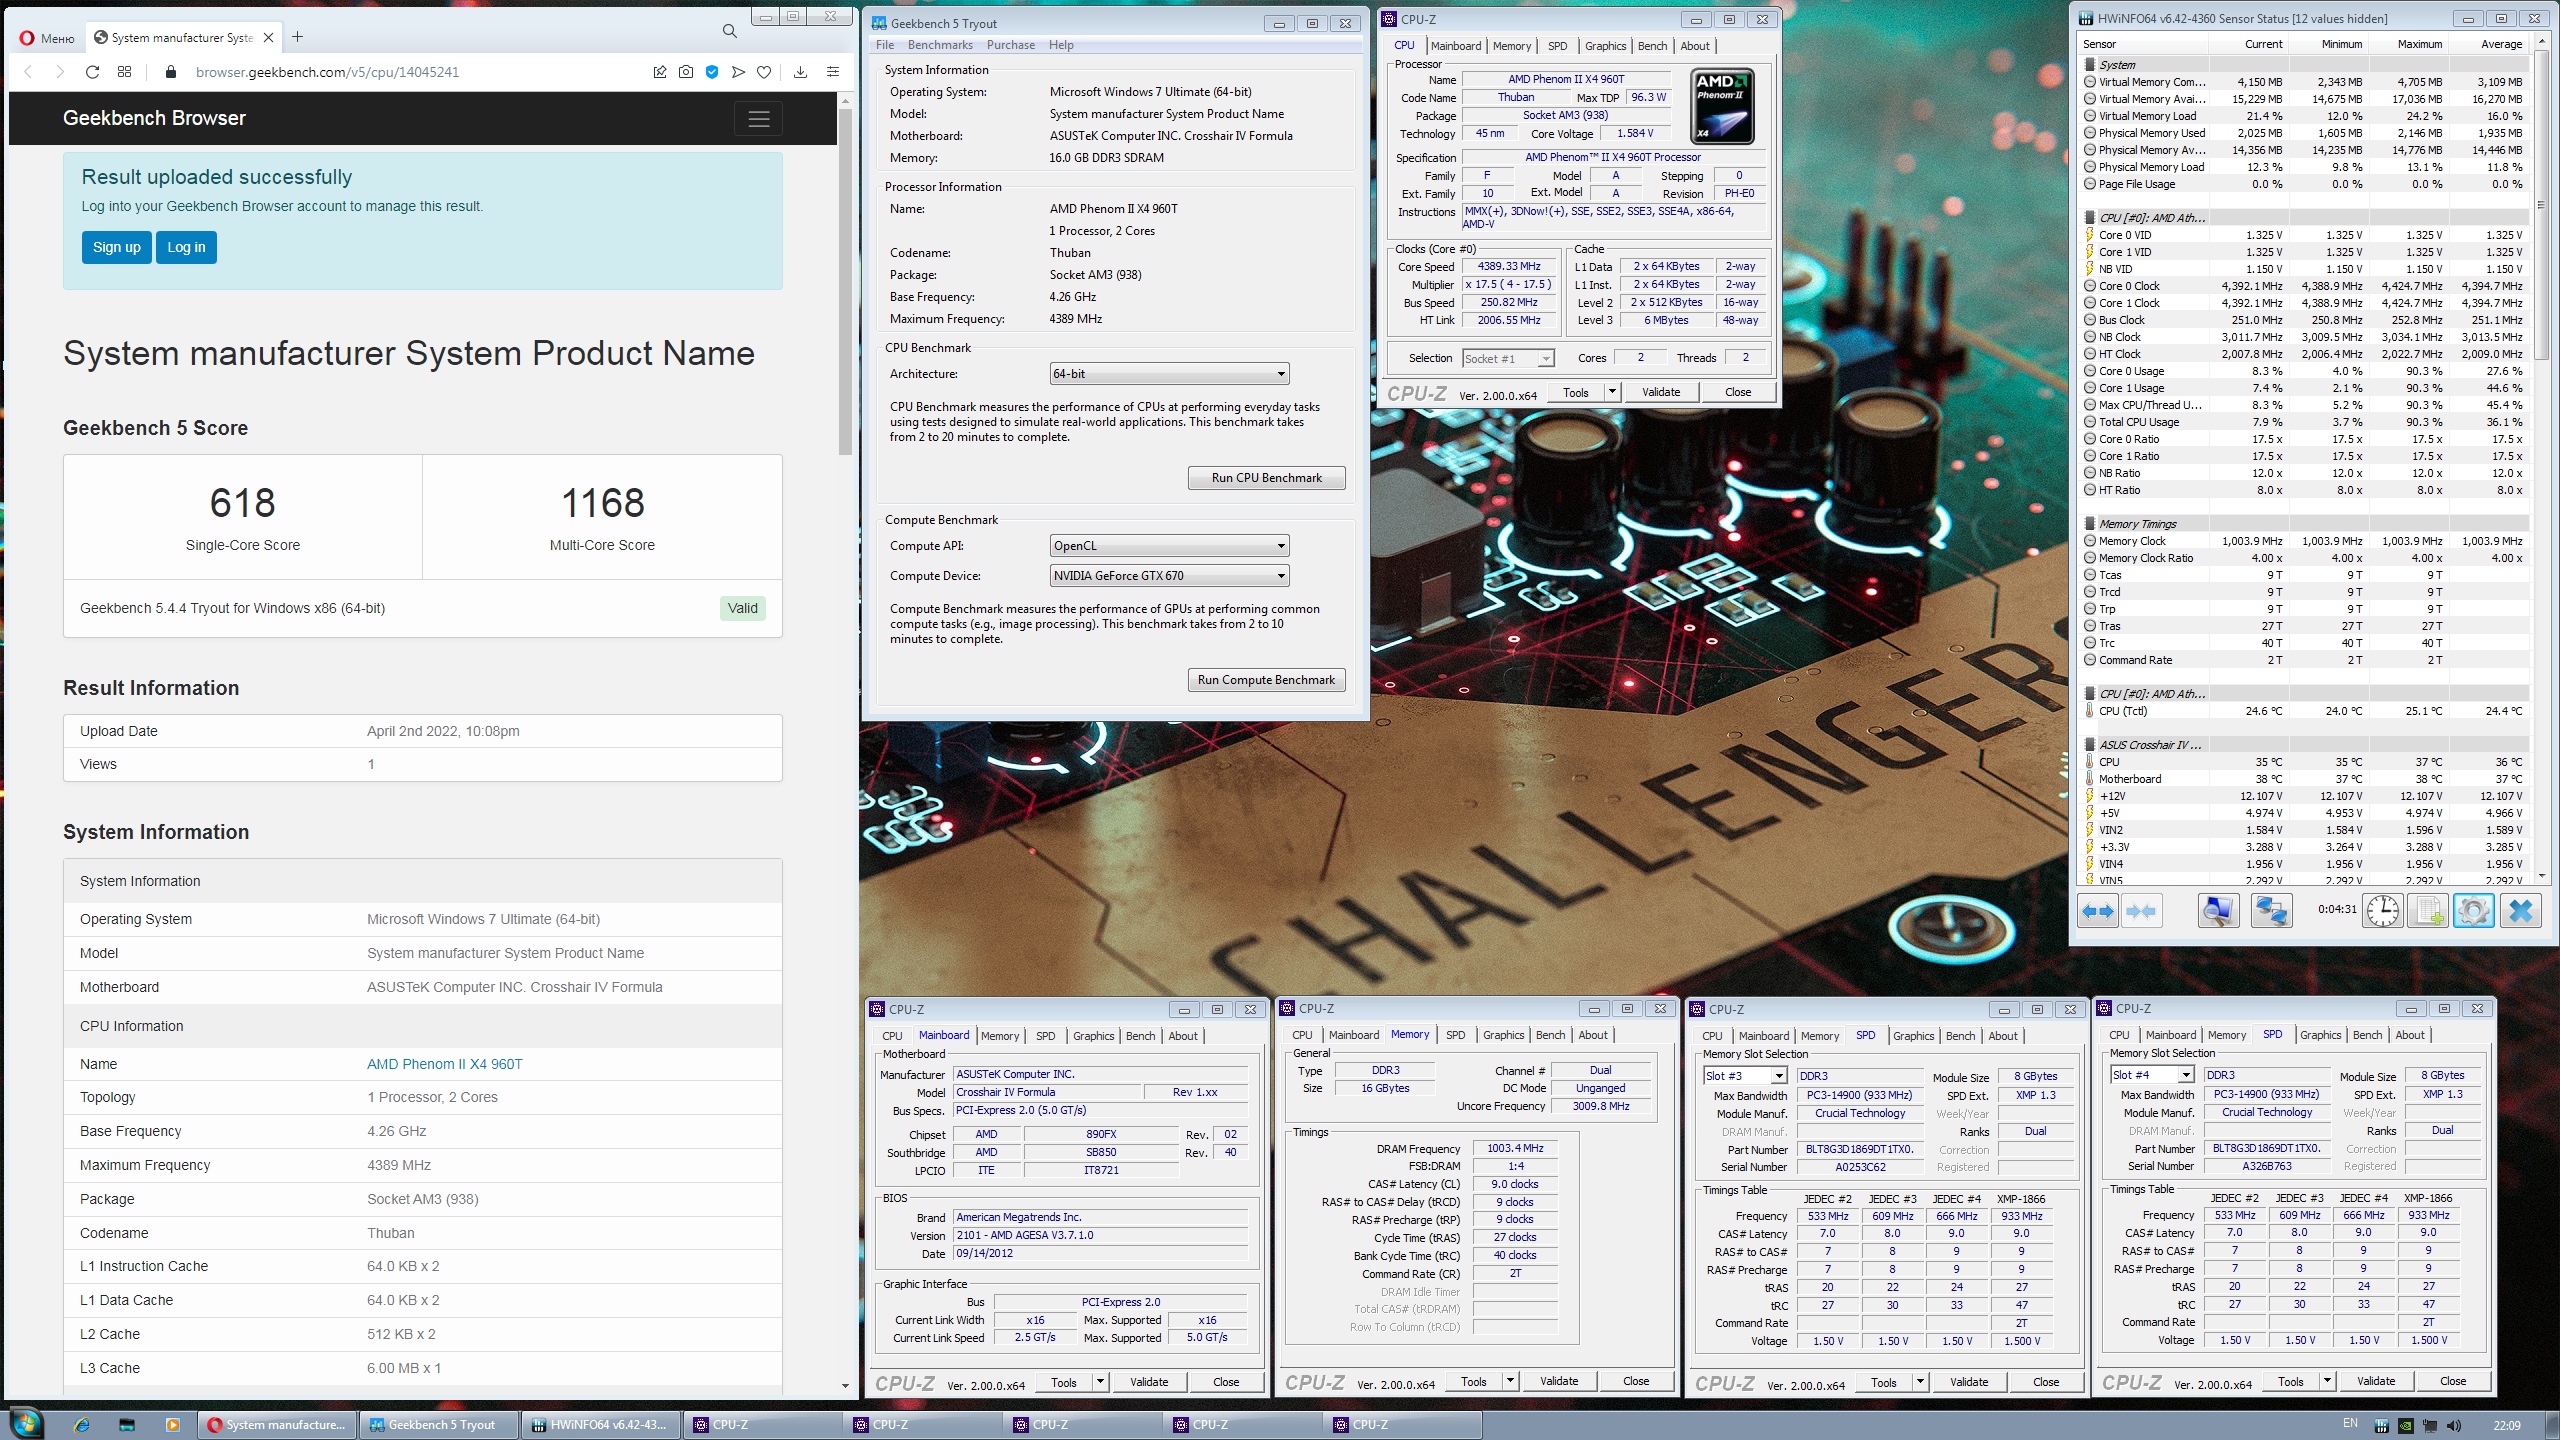Screen dimensions: 2560x1440
Task: Click Validate in top CPU-Z window
Action: click(1661, 392)
